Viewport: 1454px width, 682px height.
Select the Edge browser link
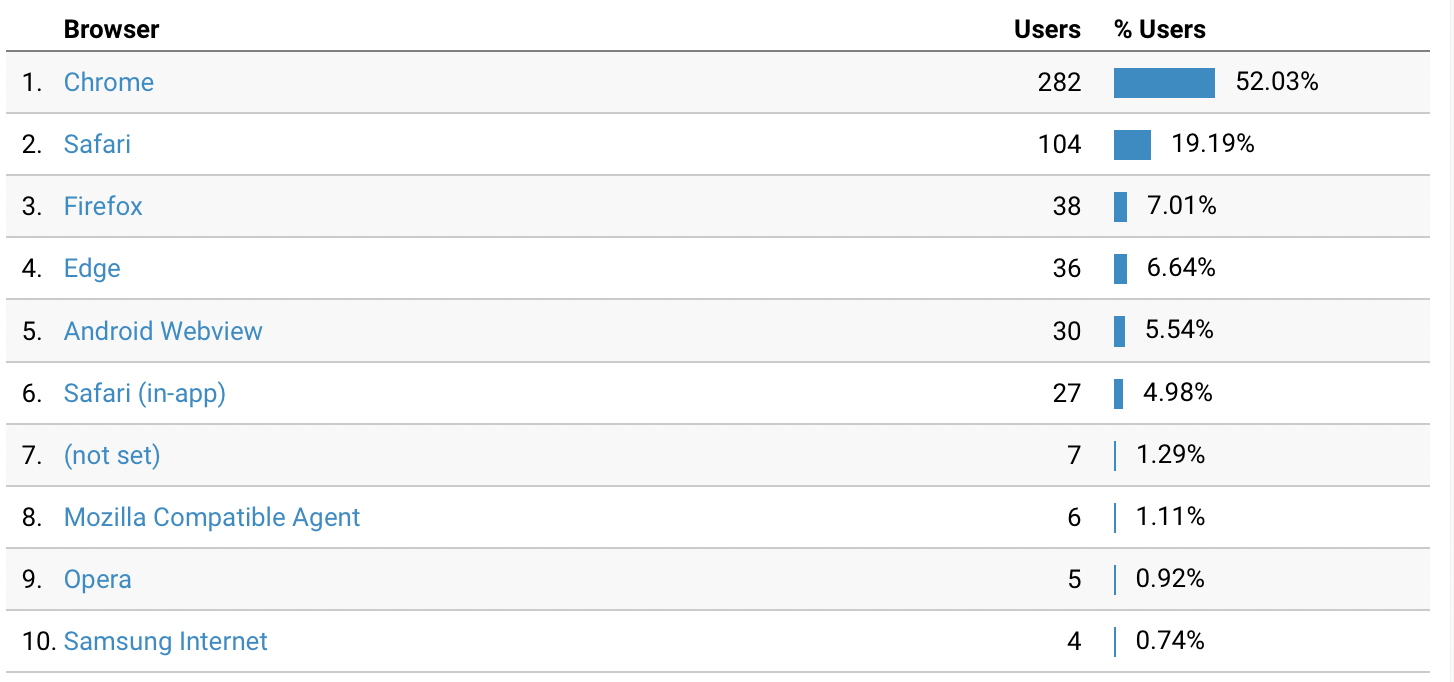pos(92,268)
